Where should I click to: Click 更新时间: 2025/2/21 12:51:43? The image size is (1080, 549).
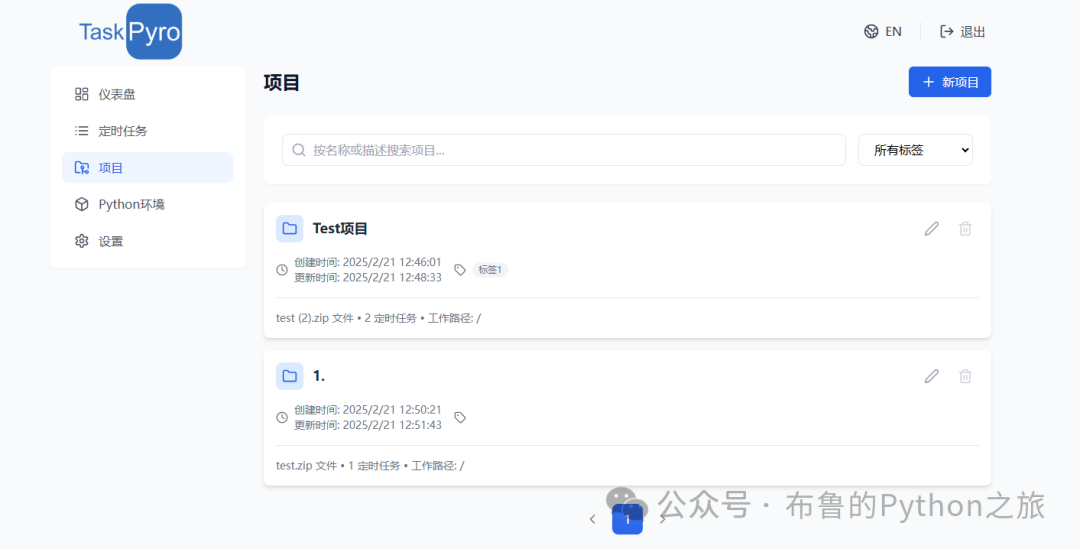(368, 425)
